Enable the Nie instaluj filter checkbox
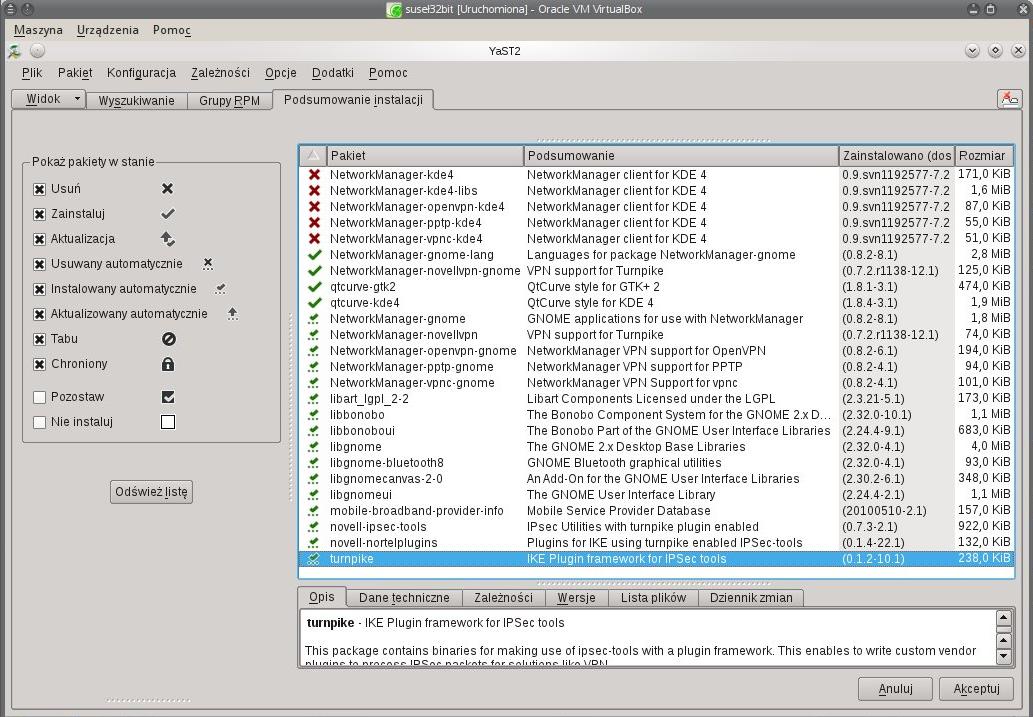 [x=40, y=421]
